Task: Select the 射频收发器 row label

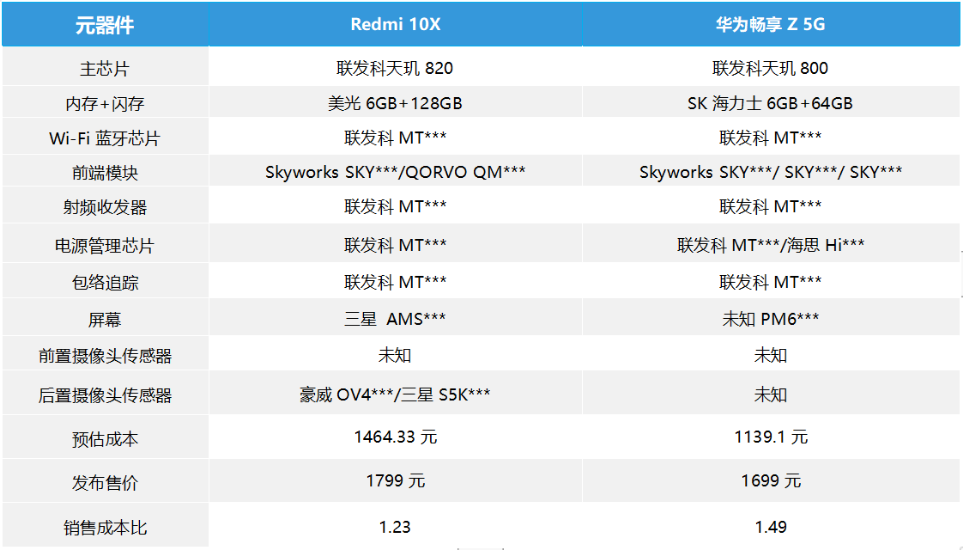Action: [104, 207]
